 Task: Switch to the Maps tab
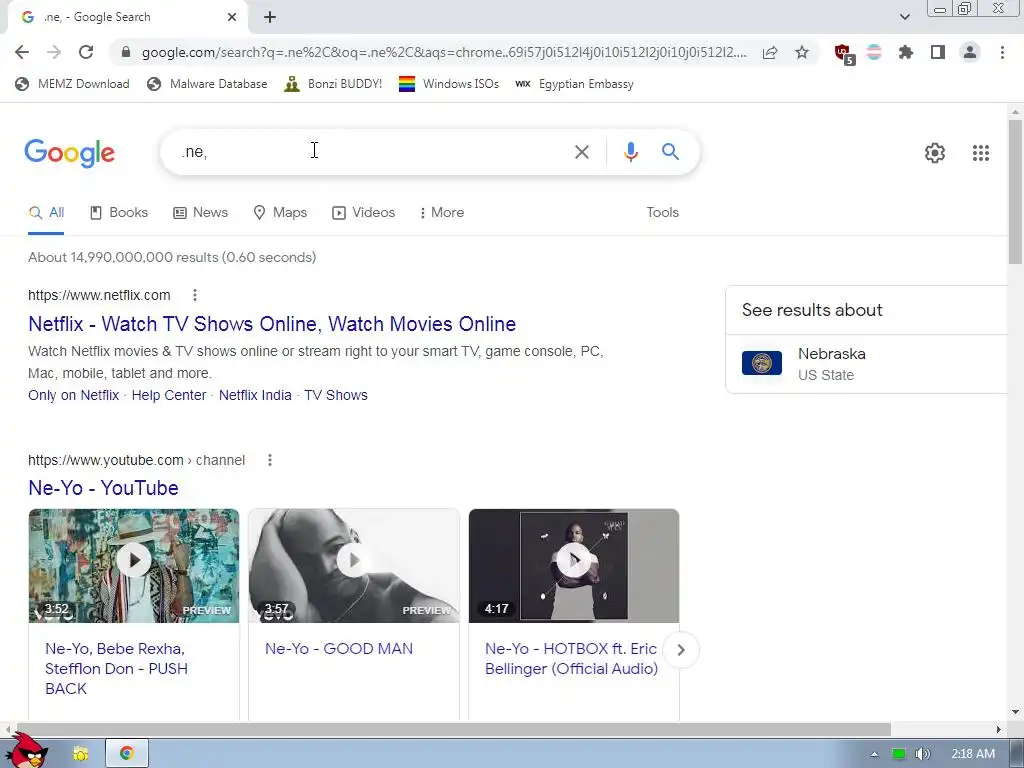[280, 212]
